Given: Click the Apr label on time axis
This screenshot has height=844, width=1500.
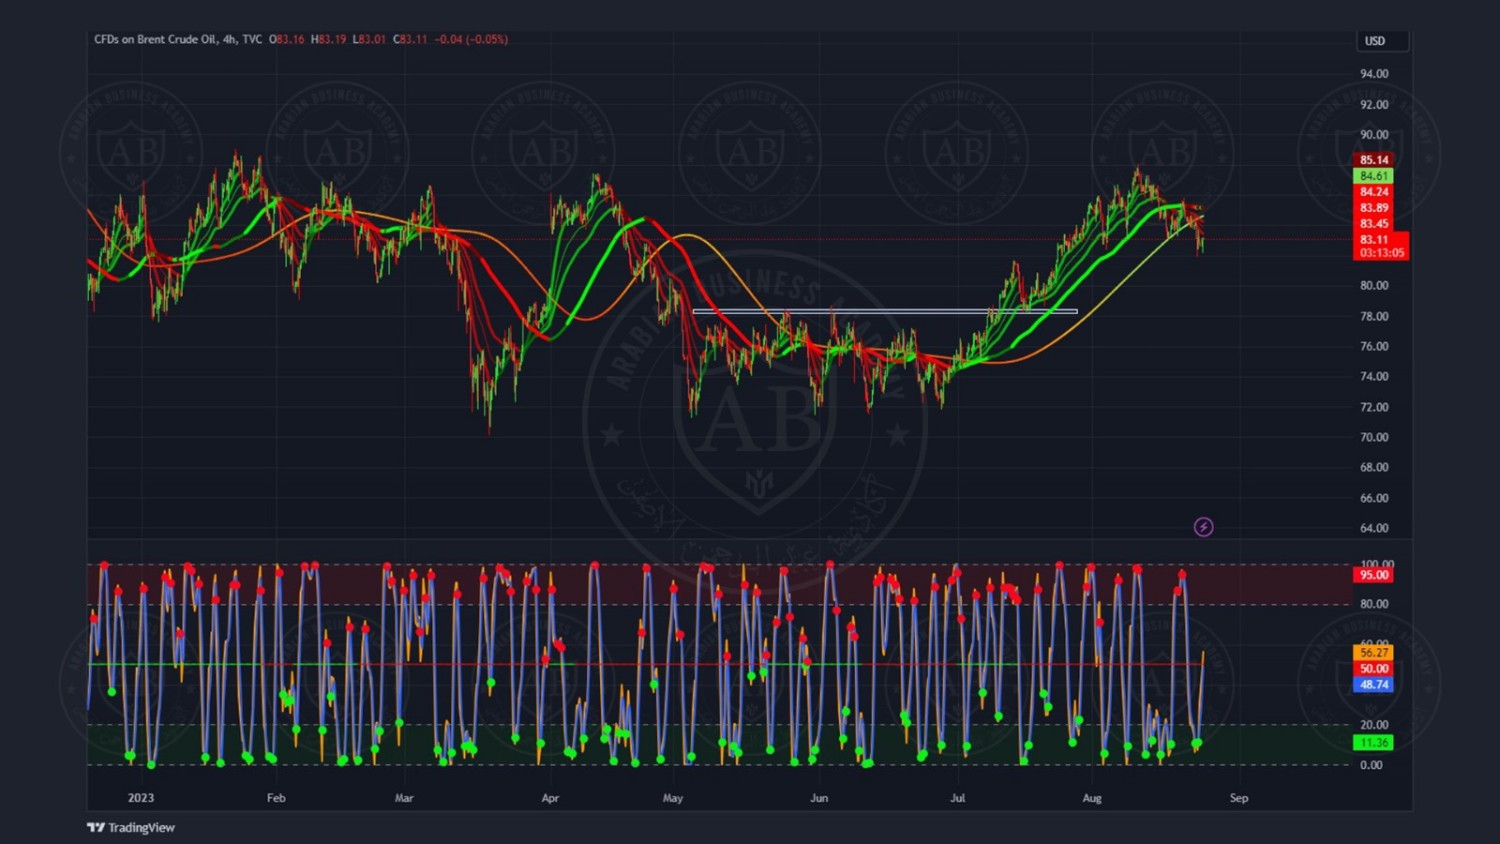Looking at the screenshot, I should click(x=550, y=798).
